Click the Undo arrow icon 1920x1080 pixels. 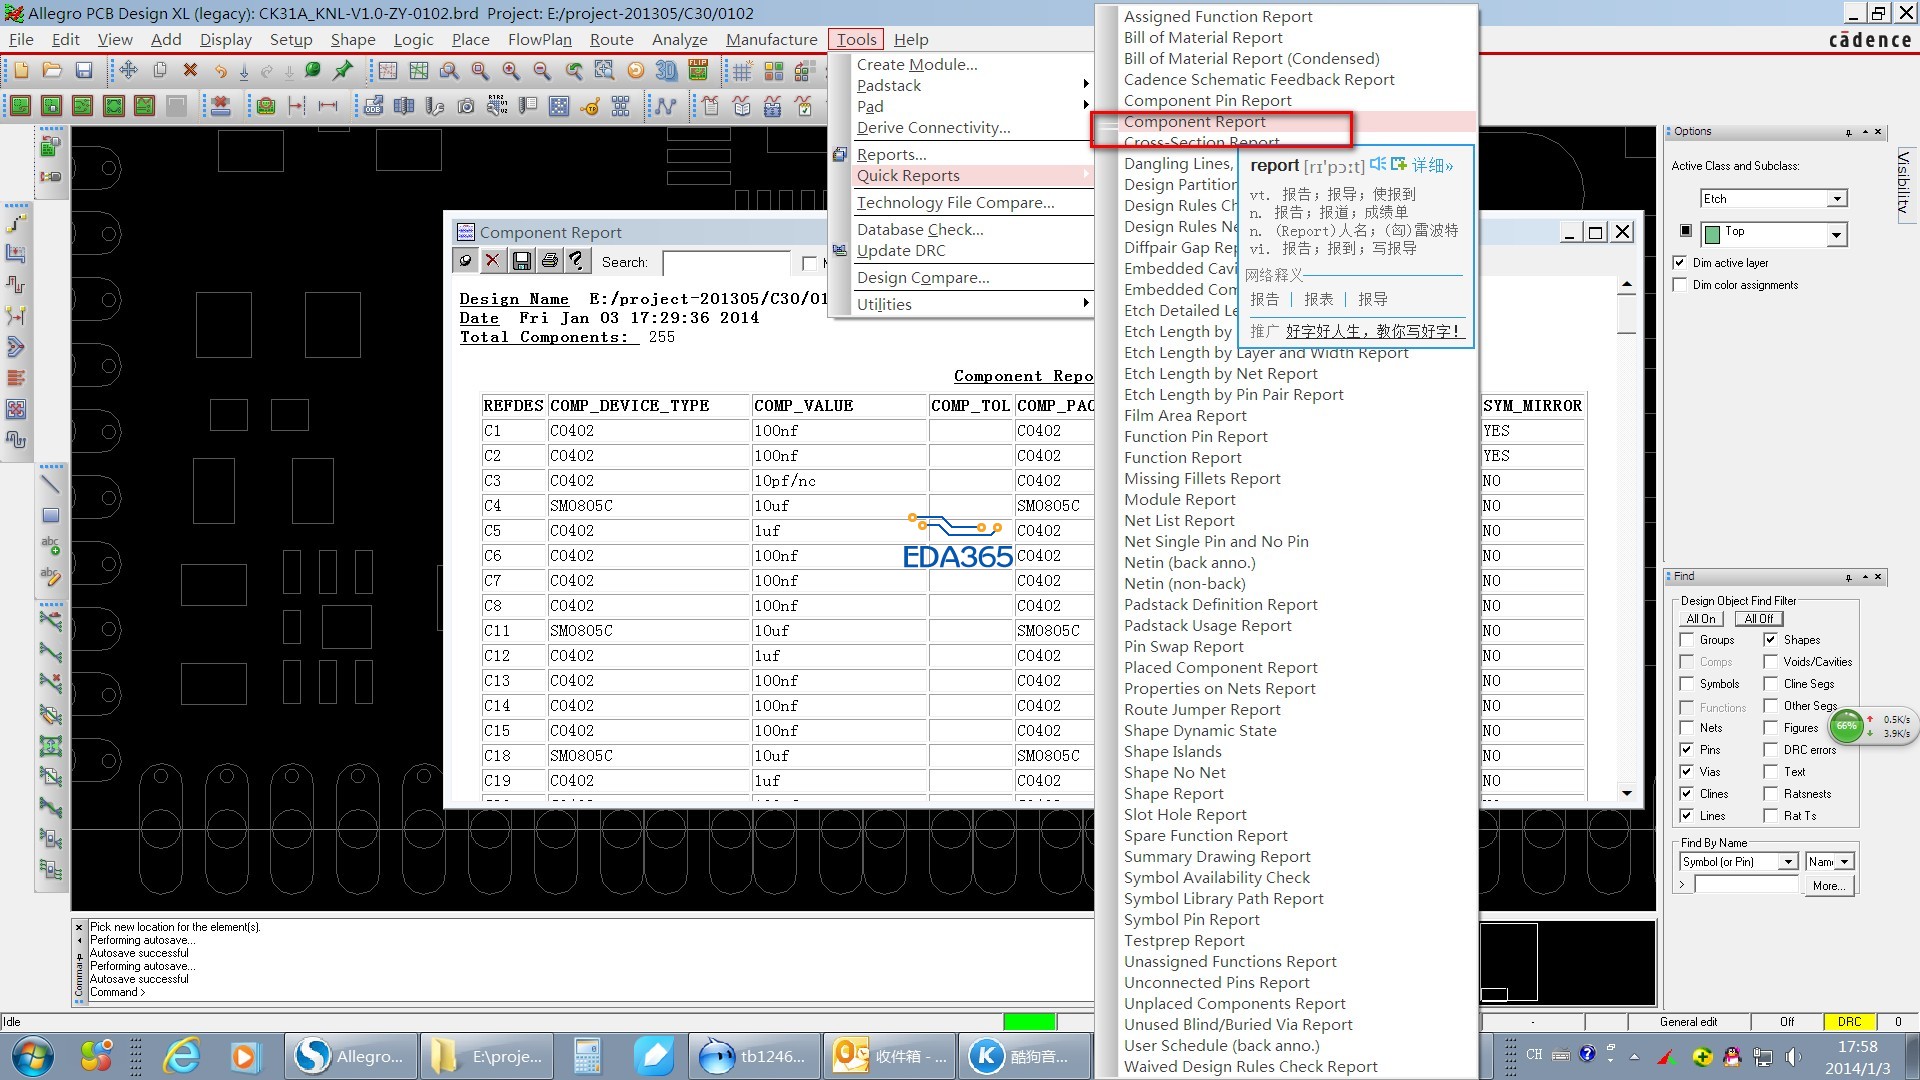point(220,71)
